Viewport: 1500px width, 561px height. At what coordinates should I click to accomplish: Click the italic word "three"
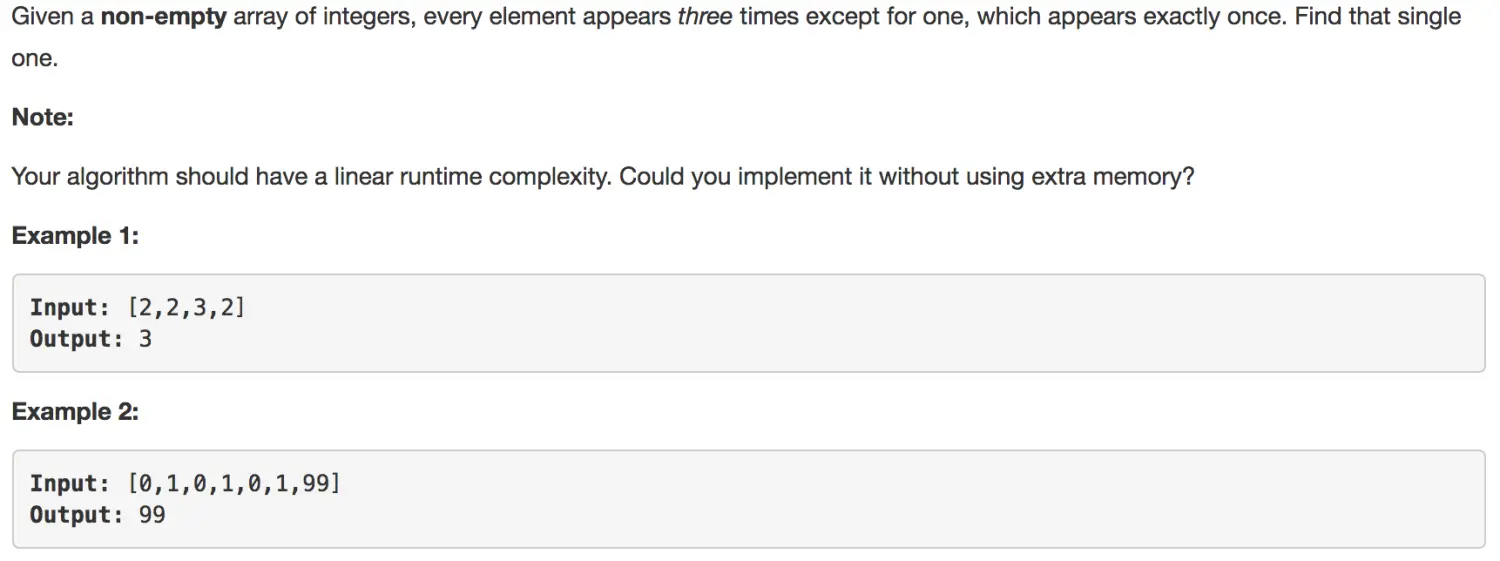pyautogui.click(x=704, y=17)
